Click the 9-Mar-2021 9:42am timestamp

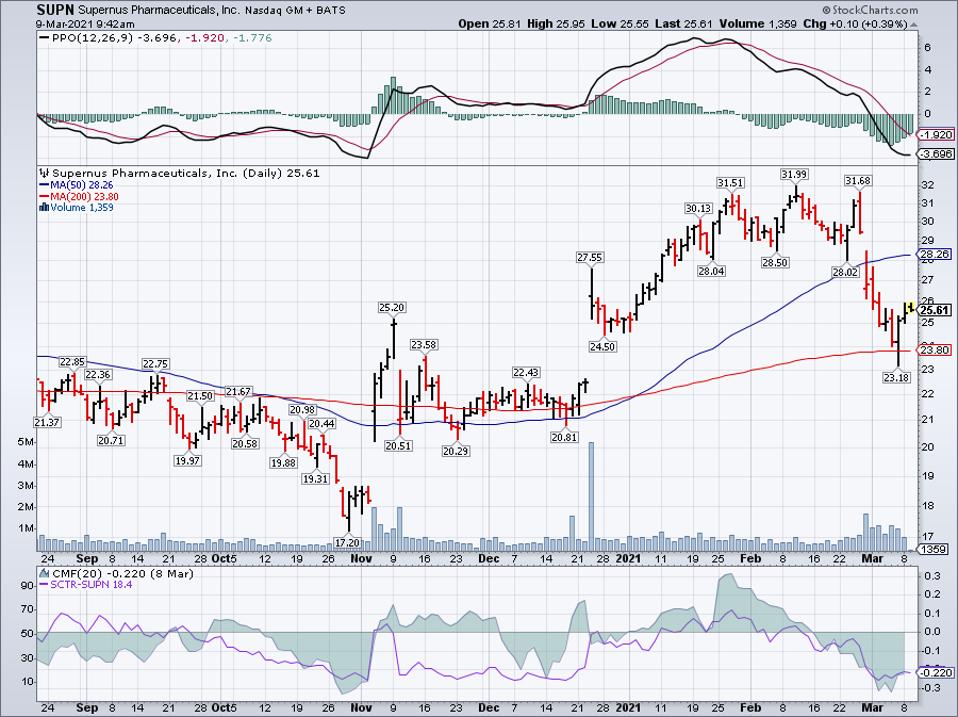click(x=85, y=24)
